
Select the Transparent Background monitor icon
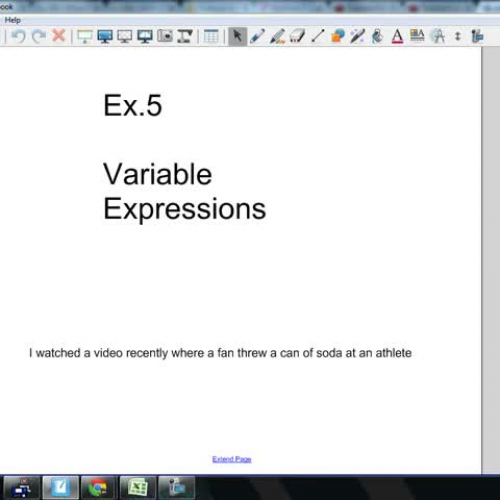click(x=125, y=36)
